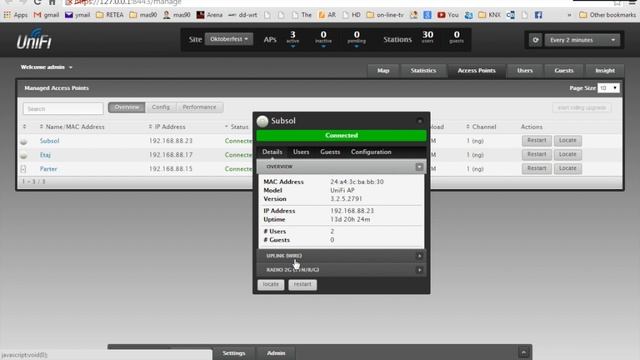Open the HD bookmark
Image resolution: width=640 pixels, height=360 pixels.
351,15
